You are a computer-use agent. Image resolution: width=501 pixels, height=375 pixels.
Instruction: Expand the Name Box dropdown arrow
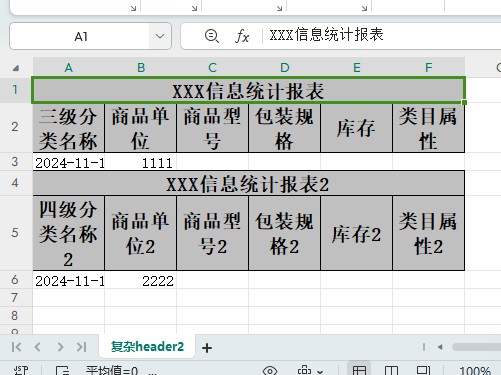click(160, 36)
